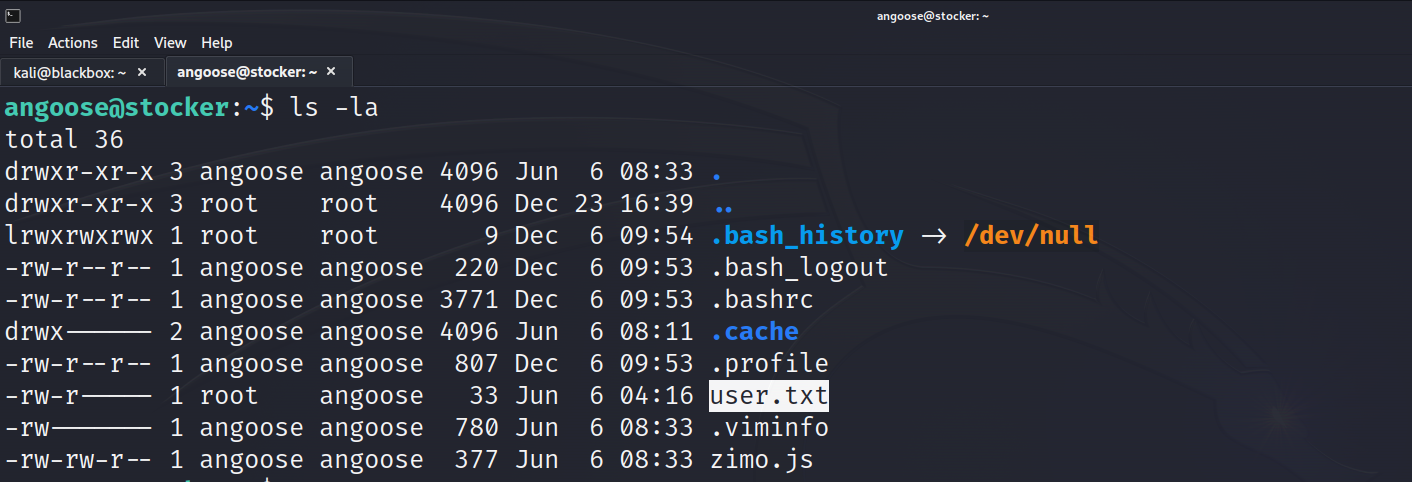Click the typed ls -la command
1412x482 pixels.
point(333,107)
